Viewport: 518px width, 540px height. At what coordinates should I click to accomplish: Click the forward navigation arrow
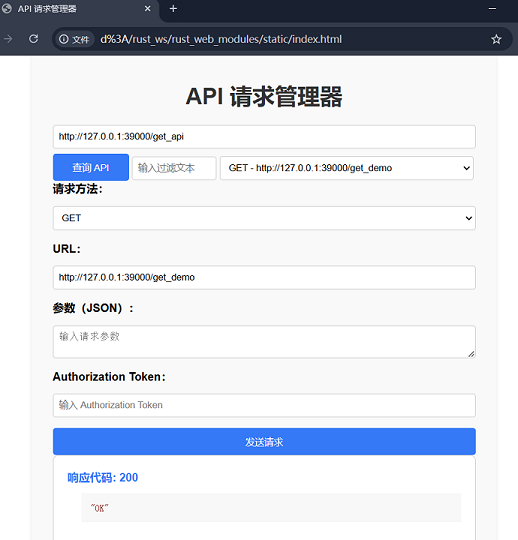[x=8, y=39]
